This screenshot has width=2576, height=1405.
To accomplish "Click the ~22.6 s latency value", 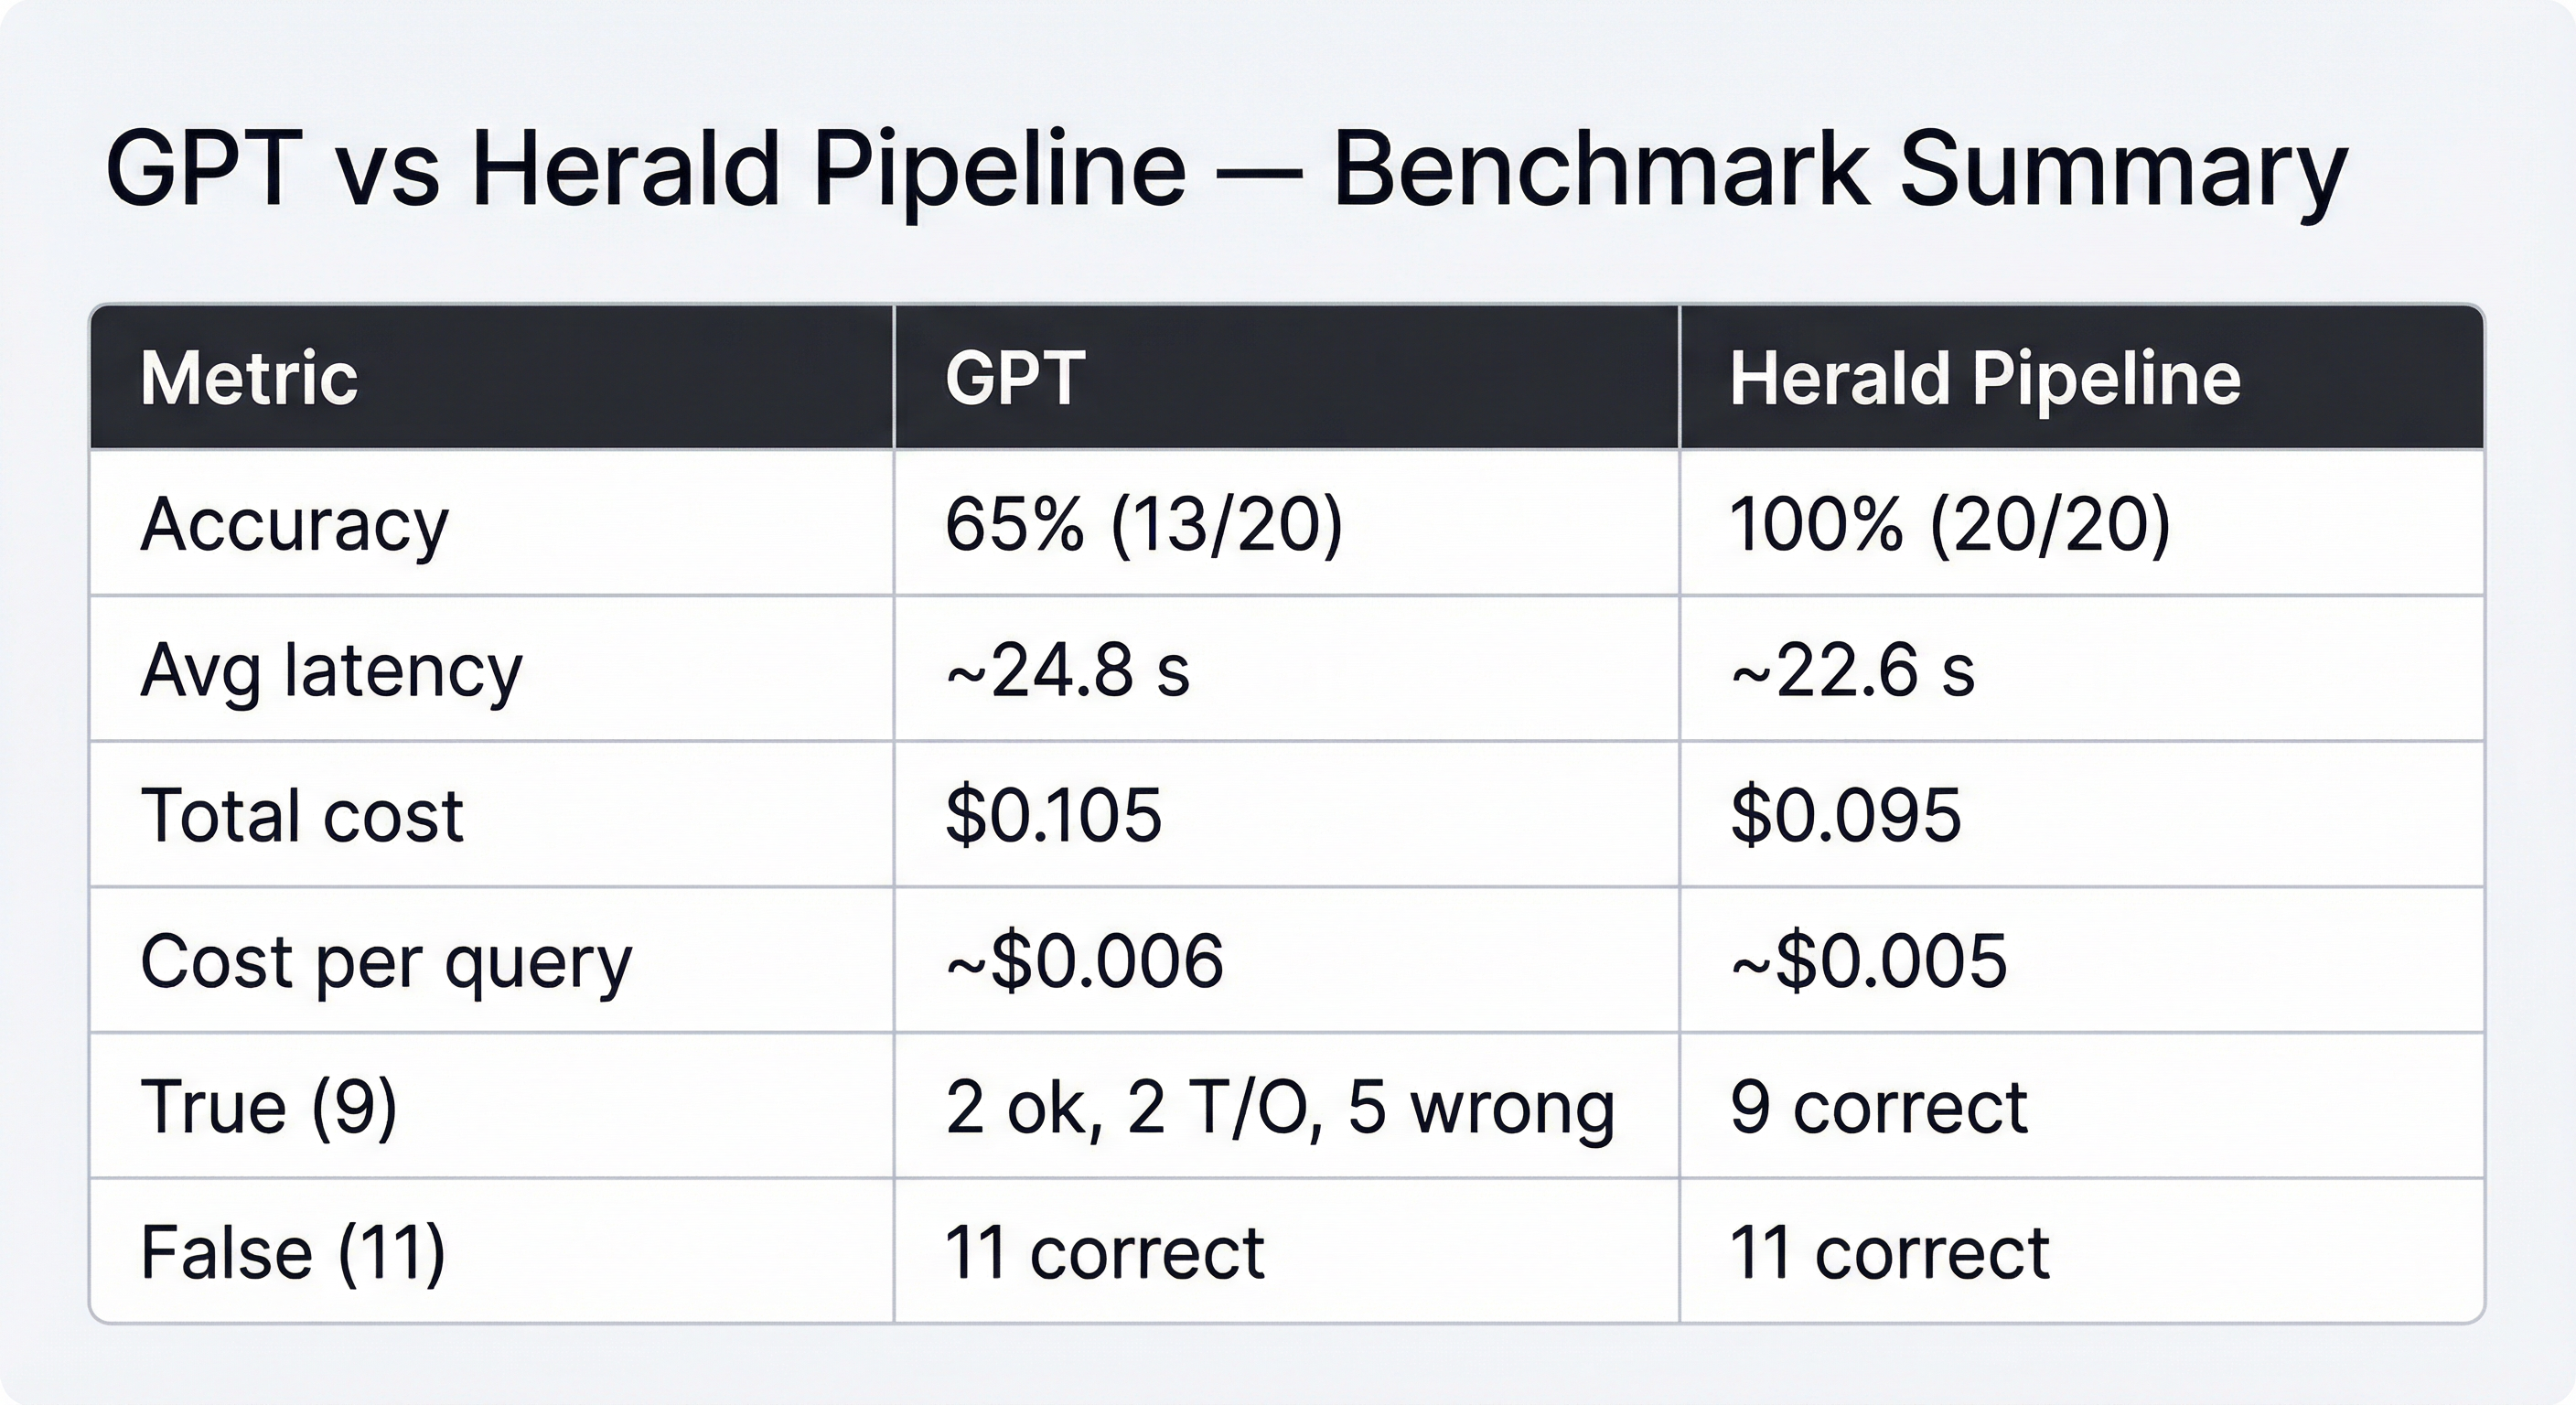I will coord(1852,670).
